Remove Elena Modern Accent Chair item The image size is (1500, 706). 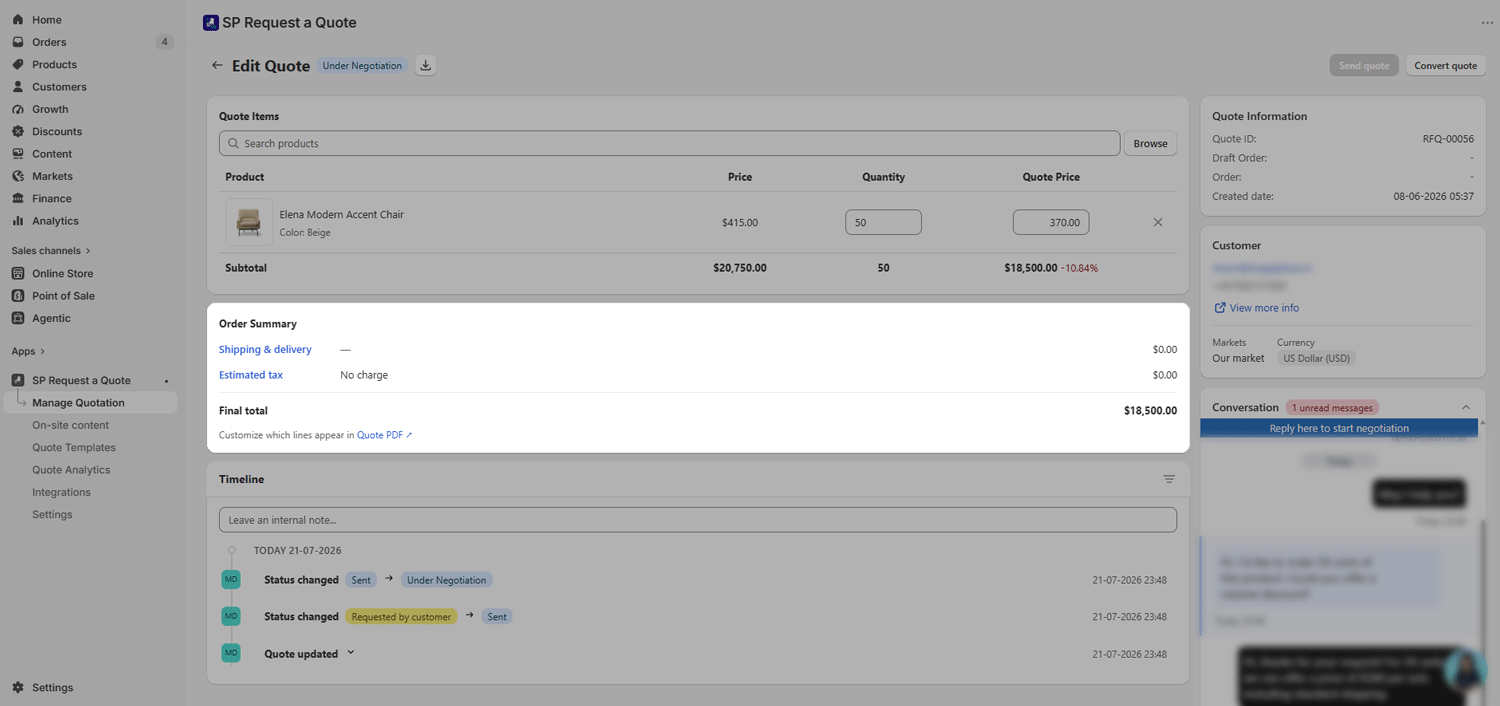[x=1158, y=222]
